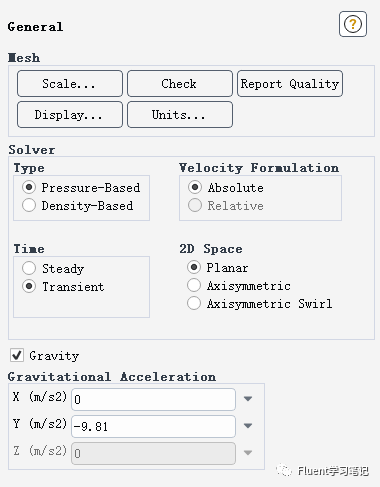The width and height of the screenshot is (380, 487).
Task: Click the Y gravitational acceleration field
Action: tap(153, 426)
